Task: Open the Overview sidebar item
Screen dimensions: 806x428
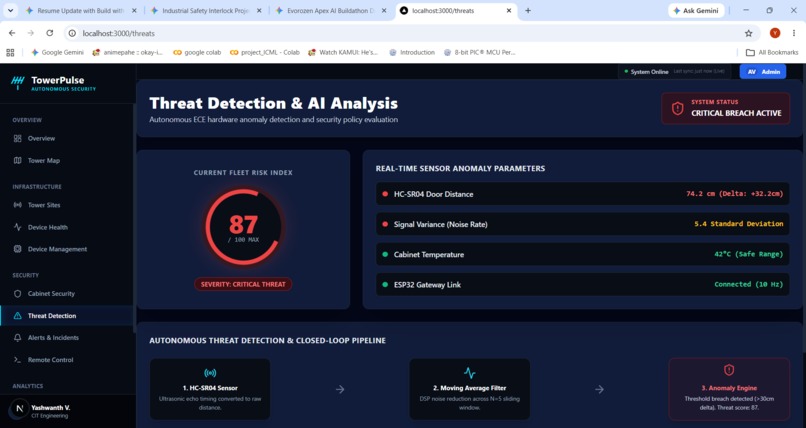Action: [67, 138]
